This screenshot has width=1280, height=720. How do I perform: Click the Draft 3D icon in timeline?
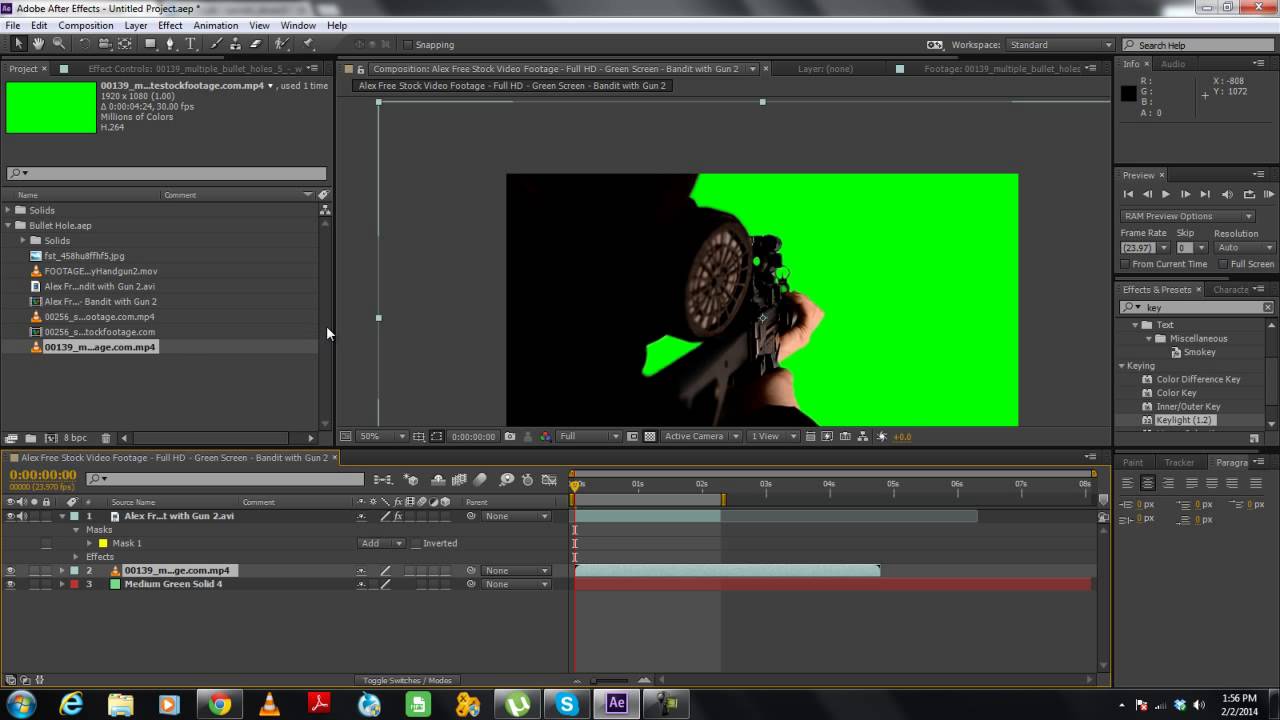[x=410, y=480]
